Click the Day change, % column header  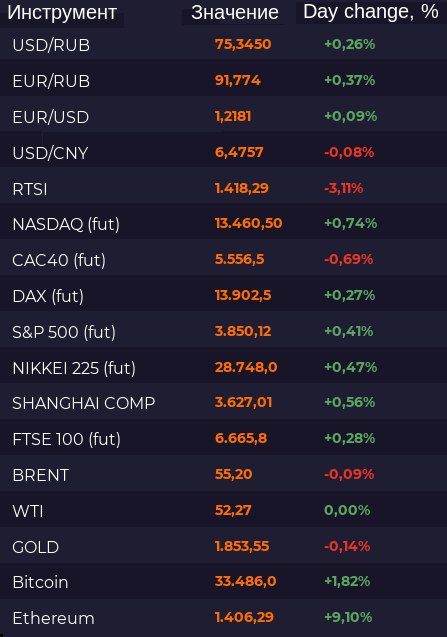(x=371, y=12)
